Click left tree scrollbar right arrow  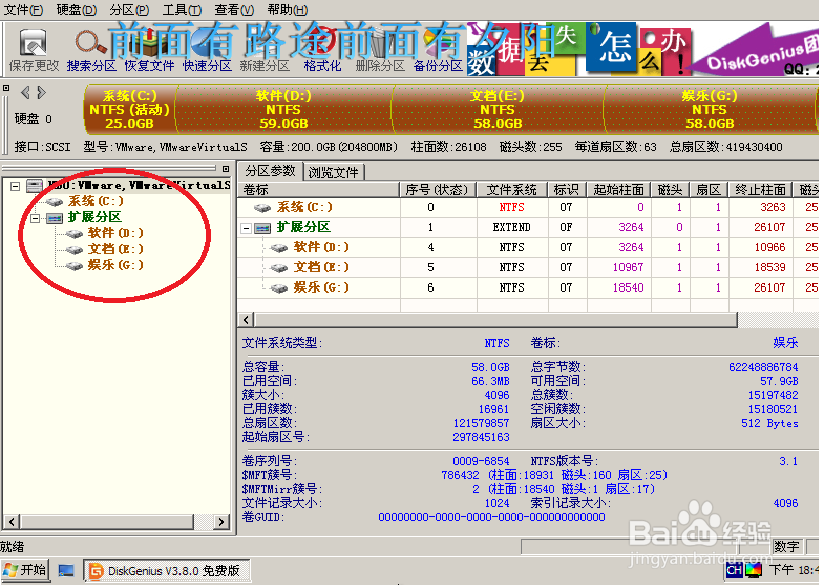coord(221,521)
